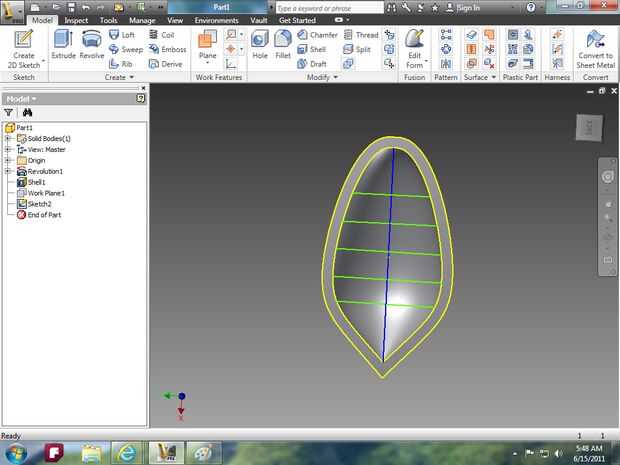This screenshot has width=620, height=465.
Task: Open the Manage tab
Action: pos(142,20)
